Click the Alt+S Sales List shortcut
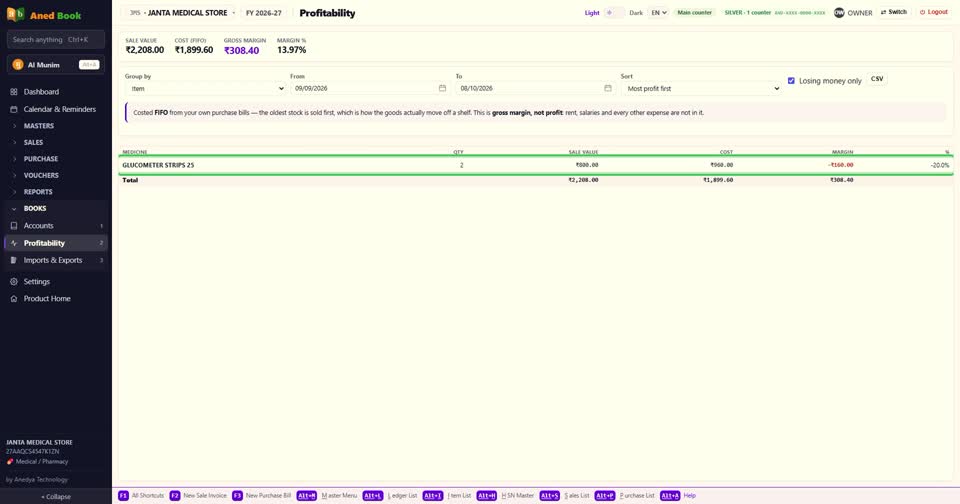Viewport: 960px width, 504px height. point(564,495)
